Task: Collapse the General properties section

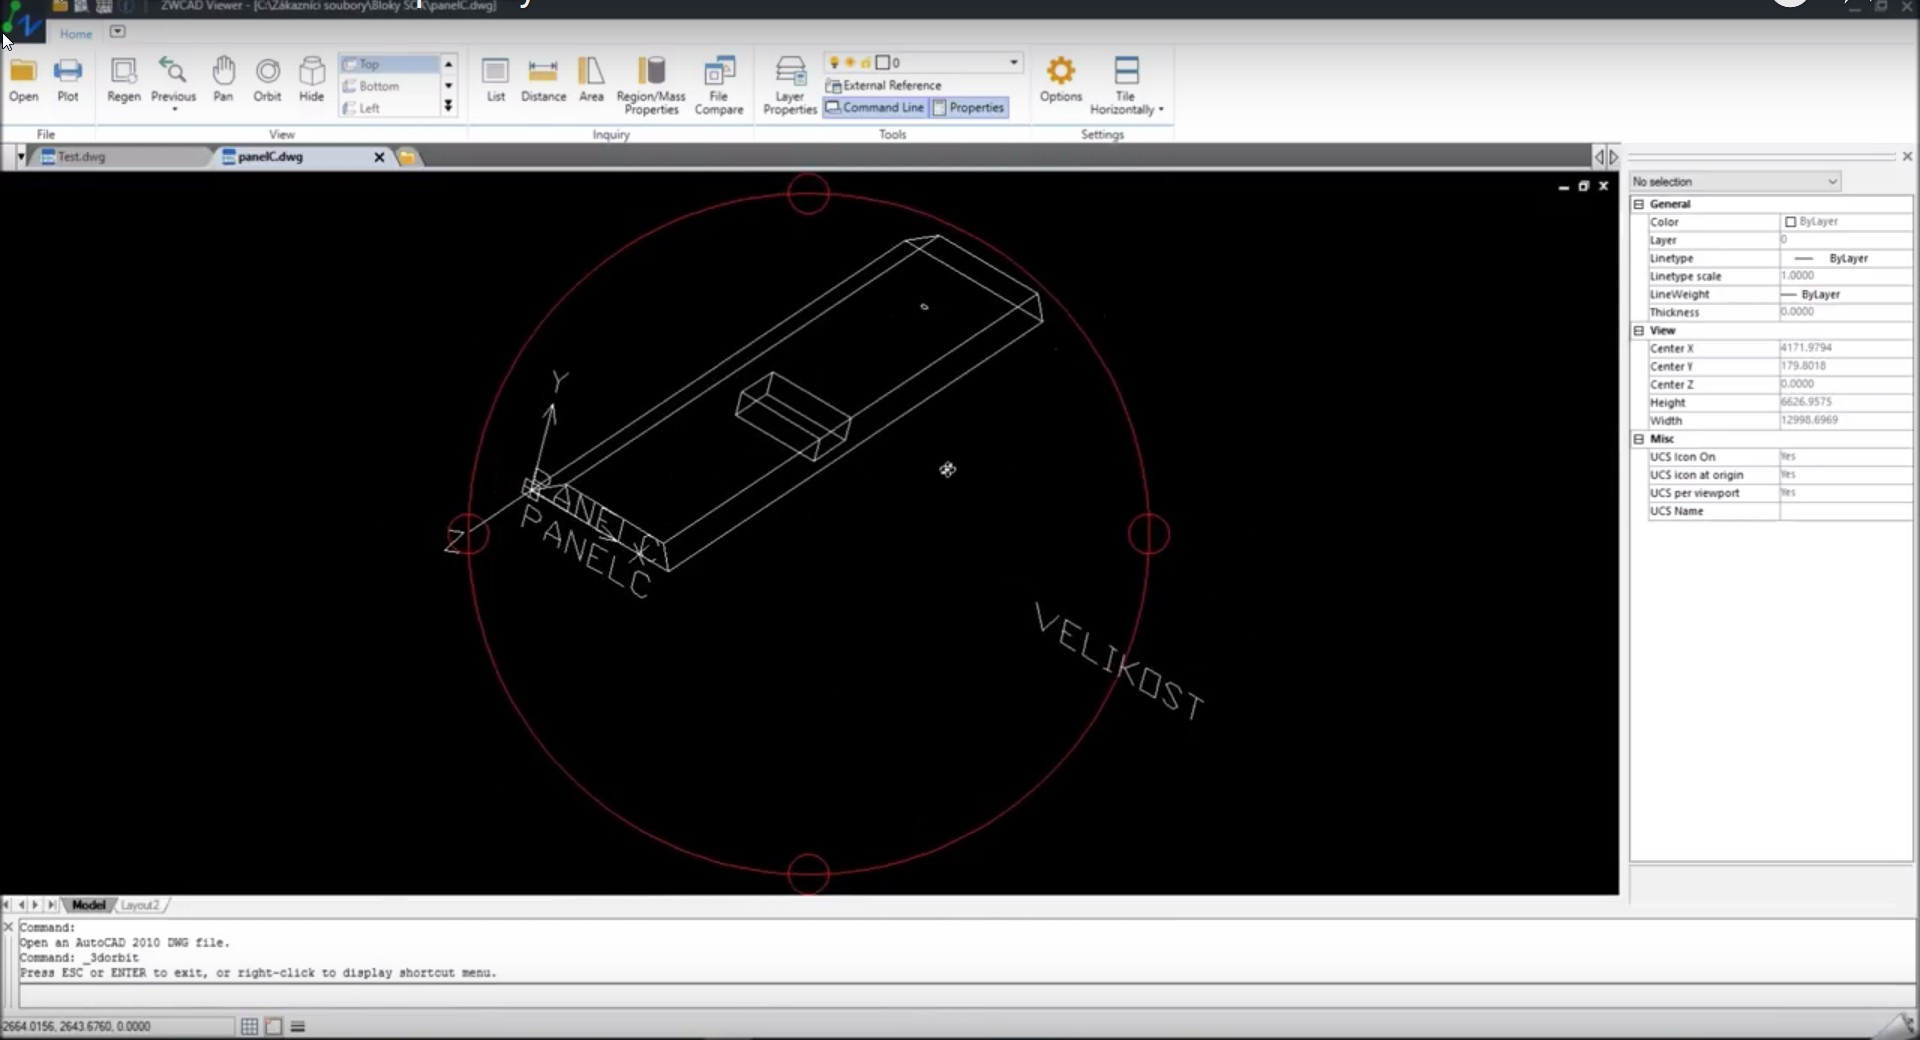Action: [1639, 204]
